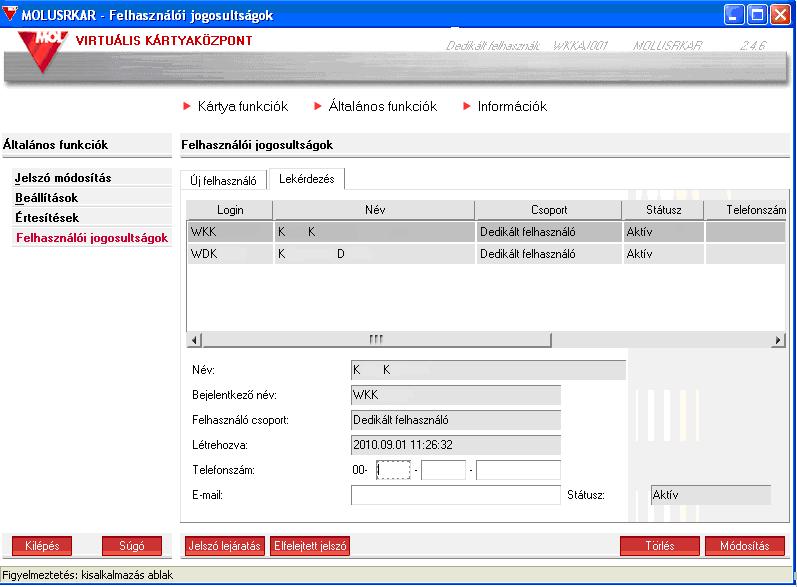Image resolution: width=797 pixels, height=587 pixels.
Task: Sort table by Státusz column header
Action: (x=663, y=210)
